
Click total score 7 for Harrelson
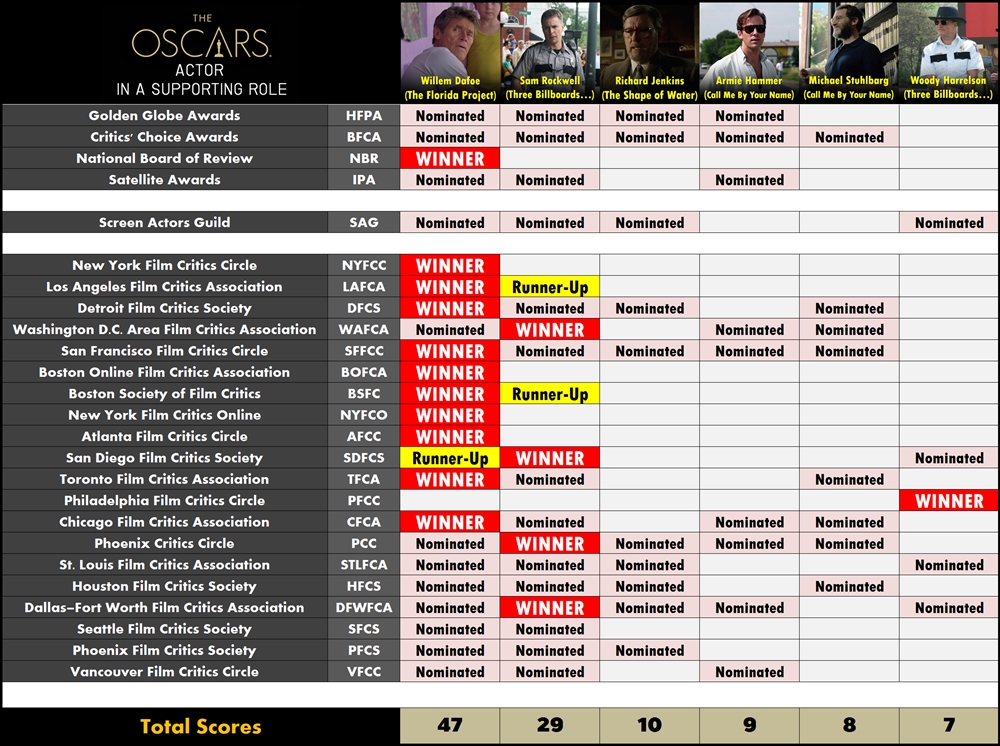coord(949,726)
